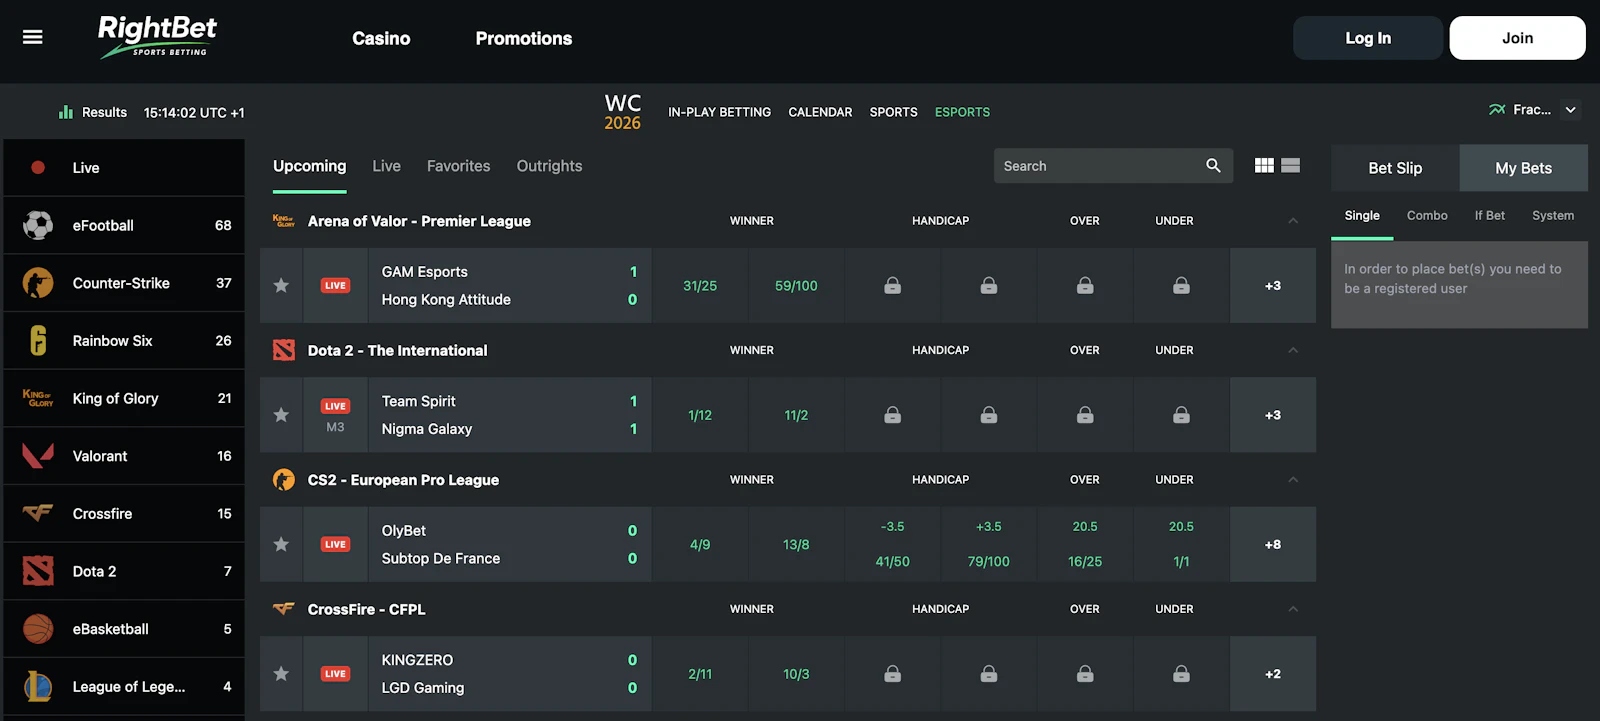Open the Promotions page
Viewport: 1600px width, 721px height.
524,38
